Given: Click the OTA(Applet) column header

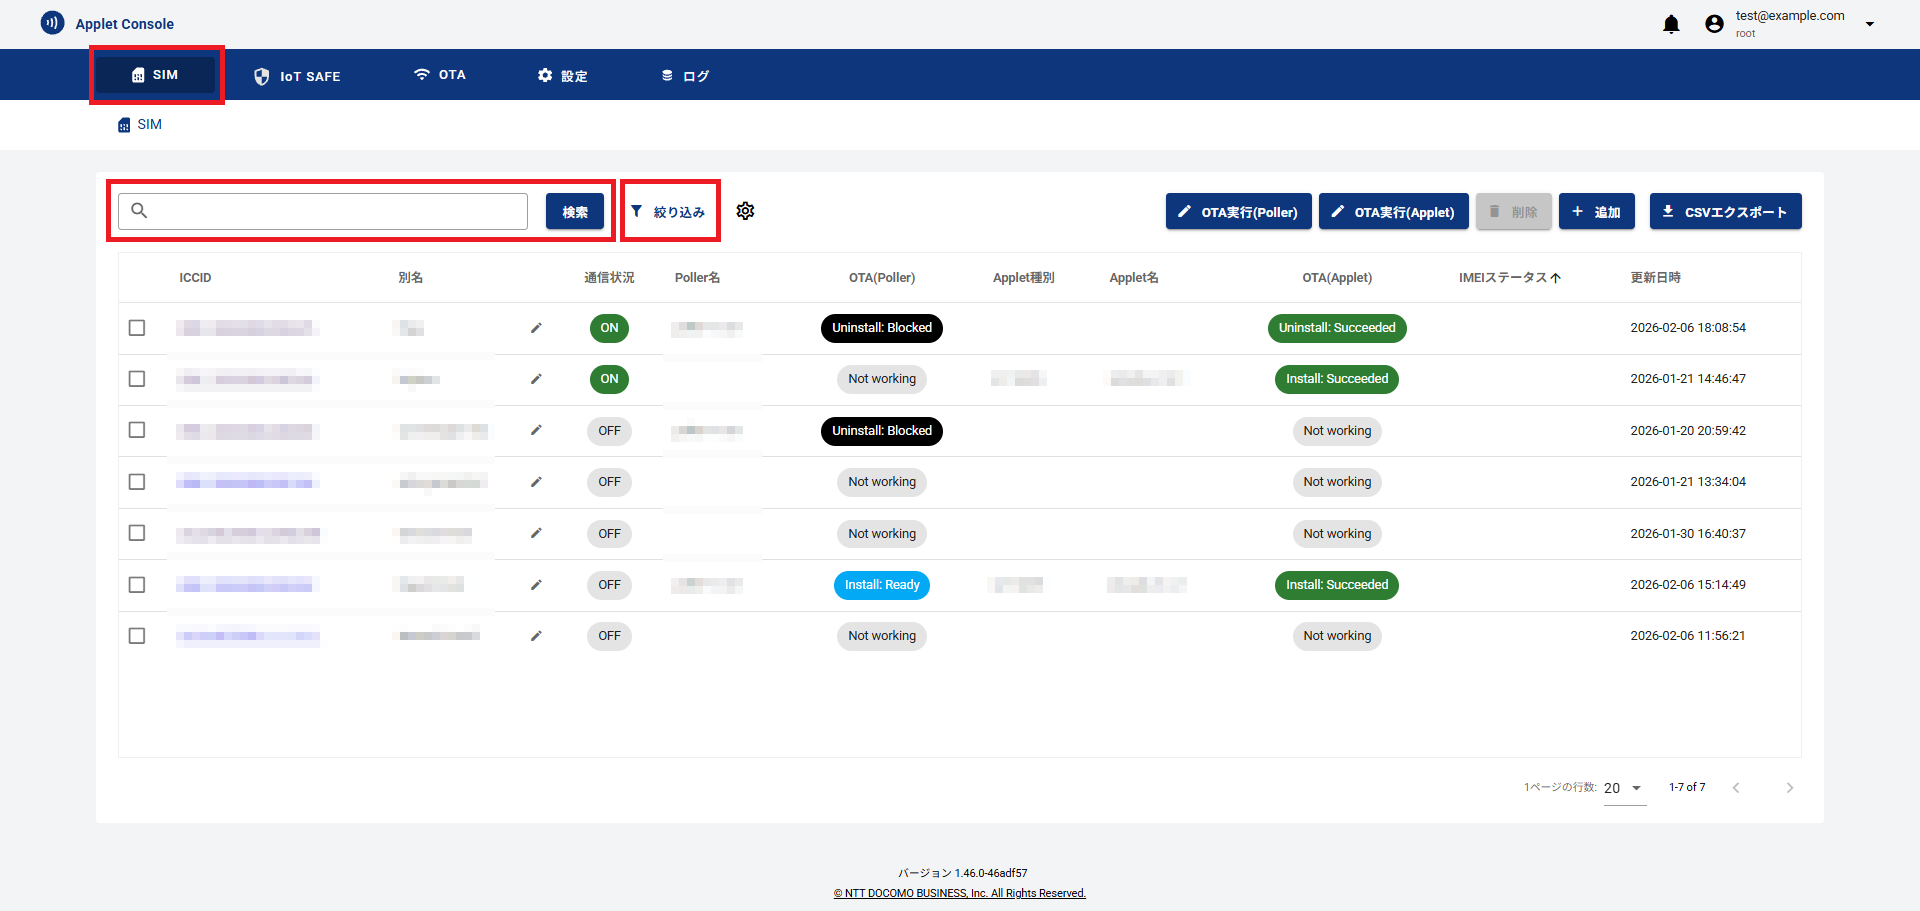Looking at the screenshot, I should [1337, 278].
